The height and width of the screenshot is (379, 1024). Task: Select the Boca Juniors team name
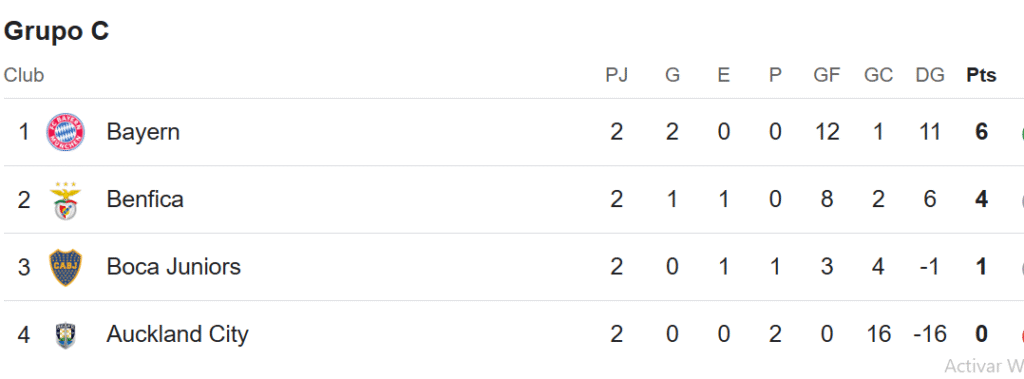(174, 267)
